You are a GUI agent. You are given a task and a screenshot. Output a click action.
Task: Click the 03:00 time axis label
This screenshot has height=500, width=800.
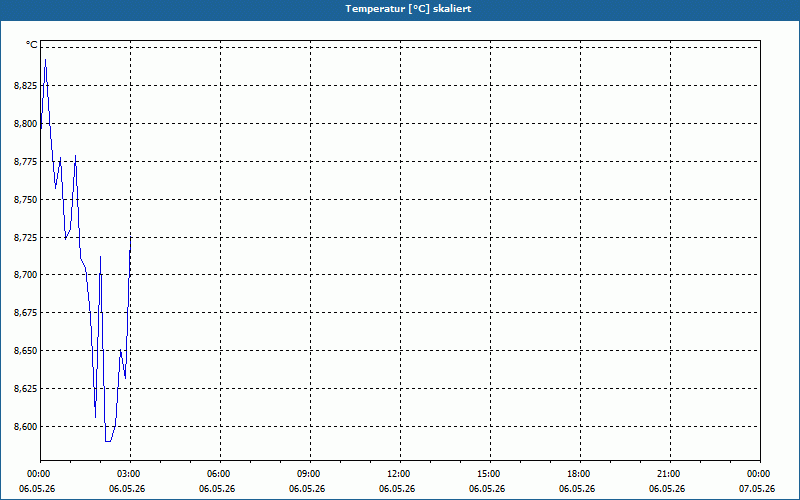pos(127,474)
